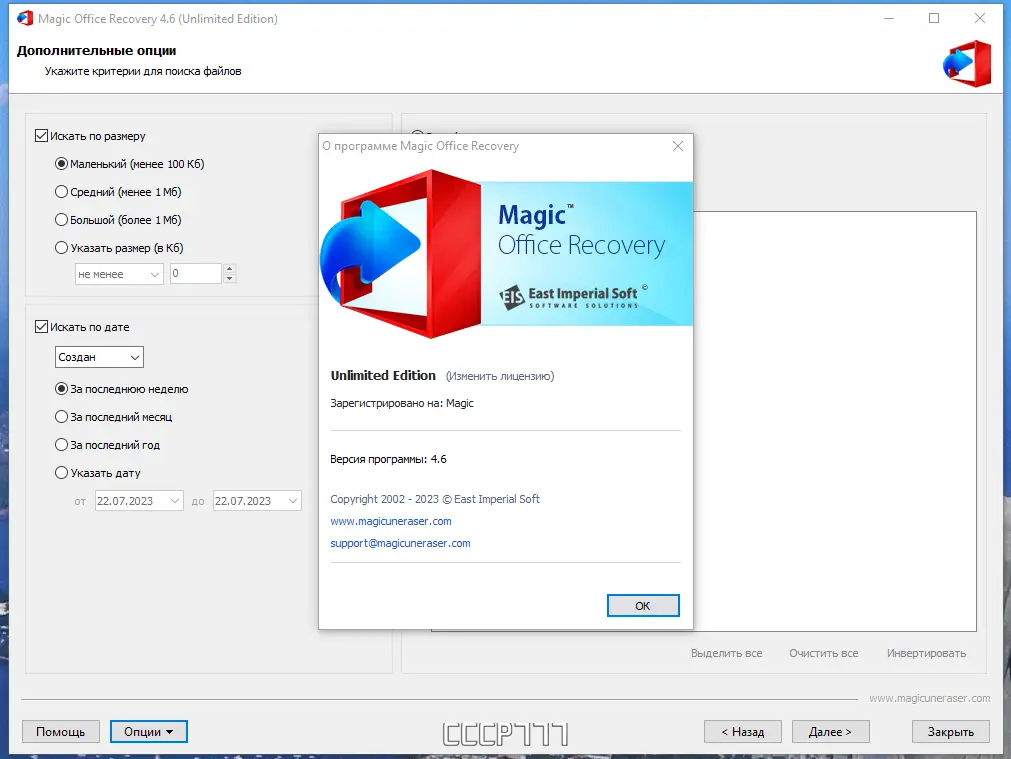This screenshot has width=1011, height=759.
Task: Click 'Очистить все' link
Action: (x=823, y=653)
